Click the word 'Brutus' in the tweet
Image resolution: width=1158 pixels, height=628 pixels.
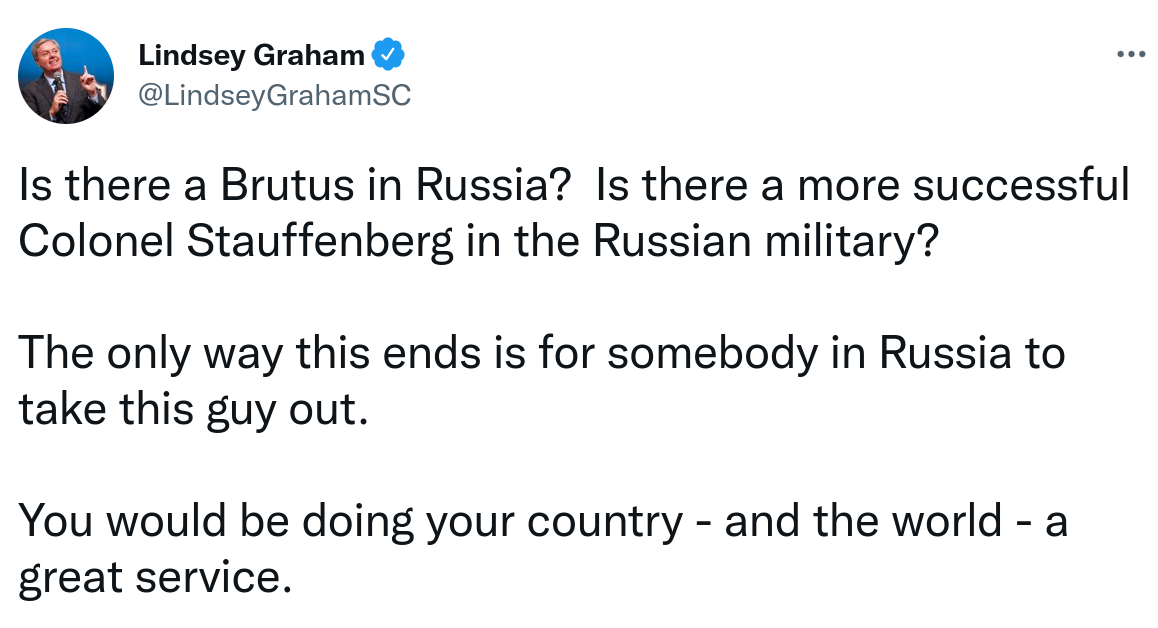tap(287, 185)
